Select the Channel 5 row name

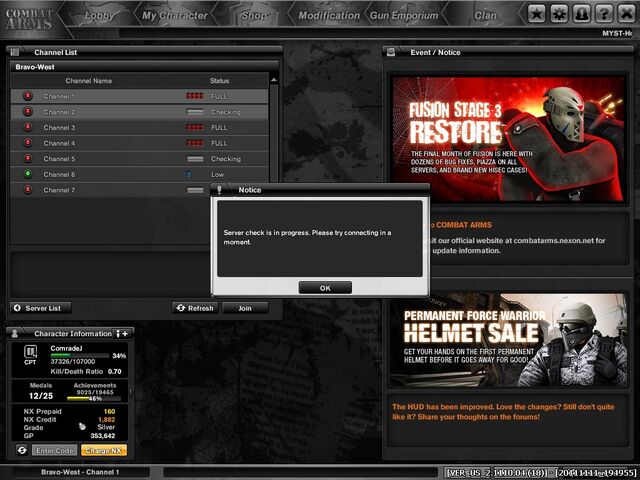pos(59,159)
